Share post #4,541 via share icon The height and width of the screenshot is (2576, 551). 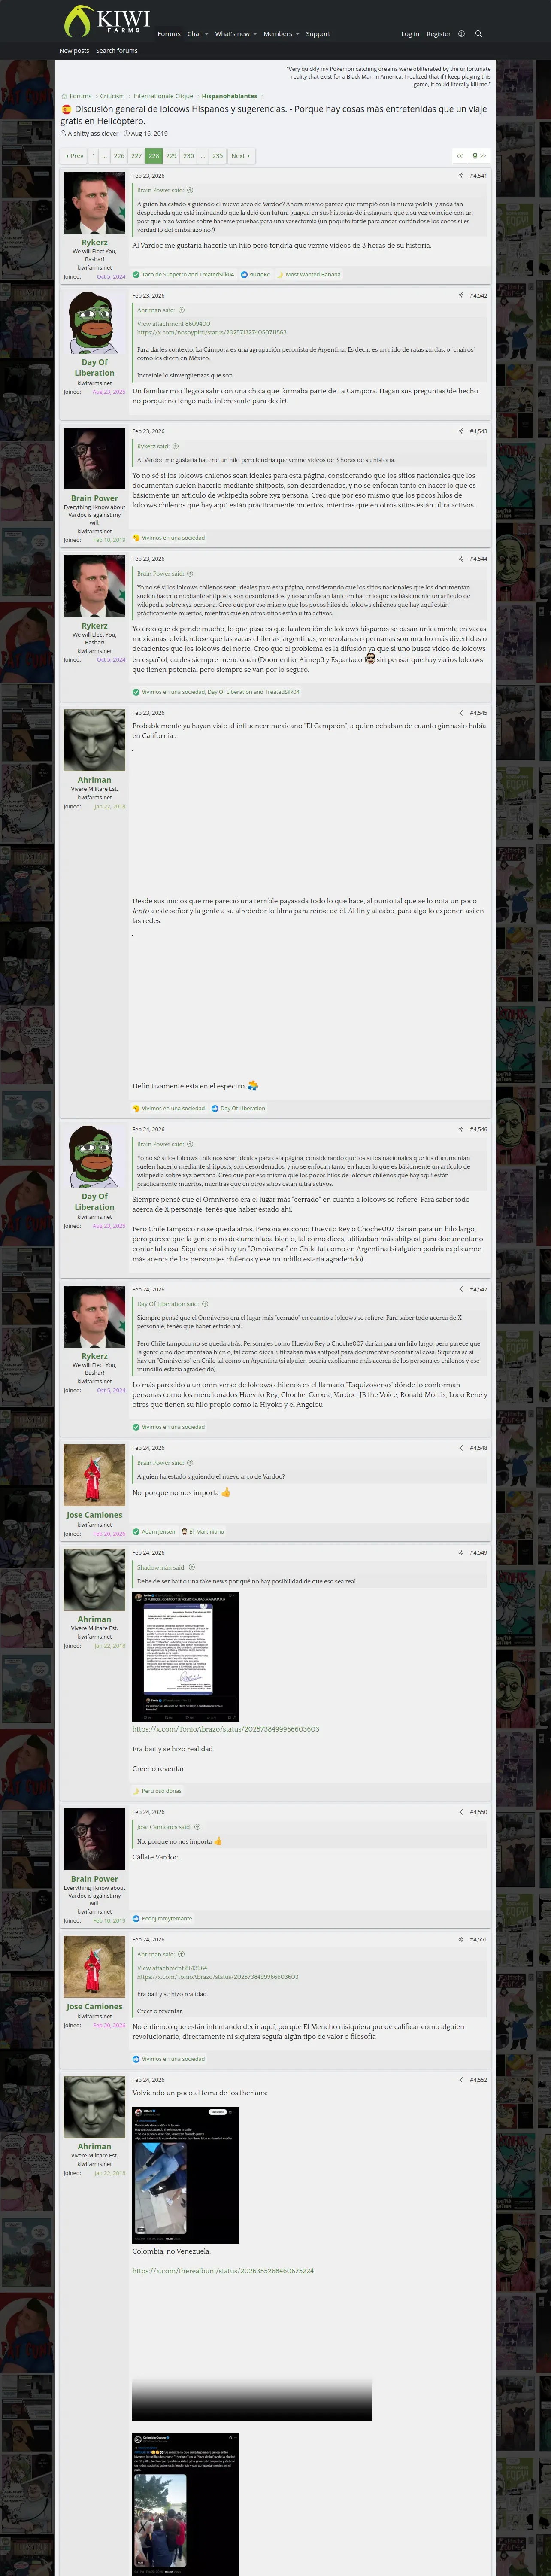pyautogui.click(x=461, y=176)
